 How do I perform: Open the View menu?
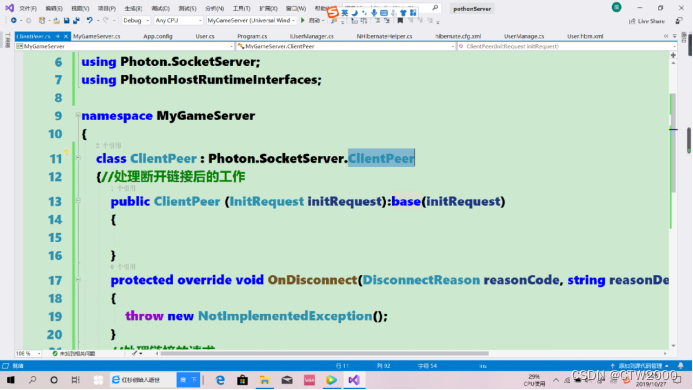click(x=80, y=8)
